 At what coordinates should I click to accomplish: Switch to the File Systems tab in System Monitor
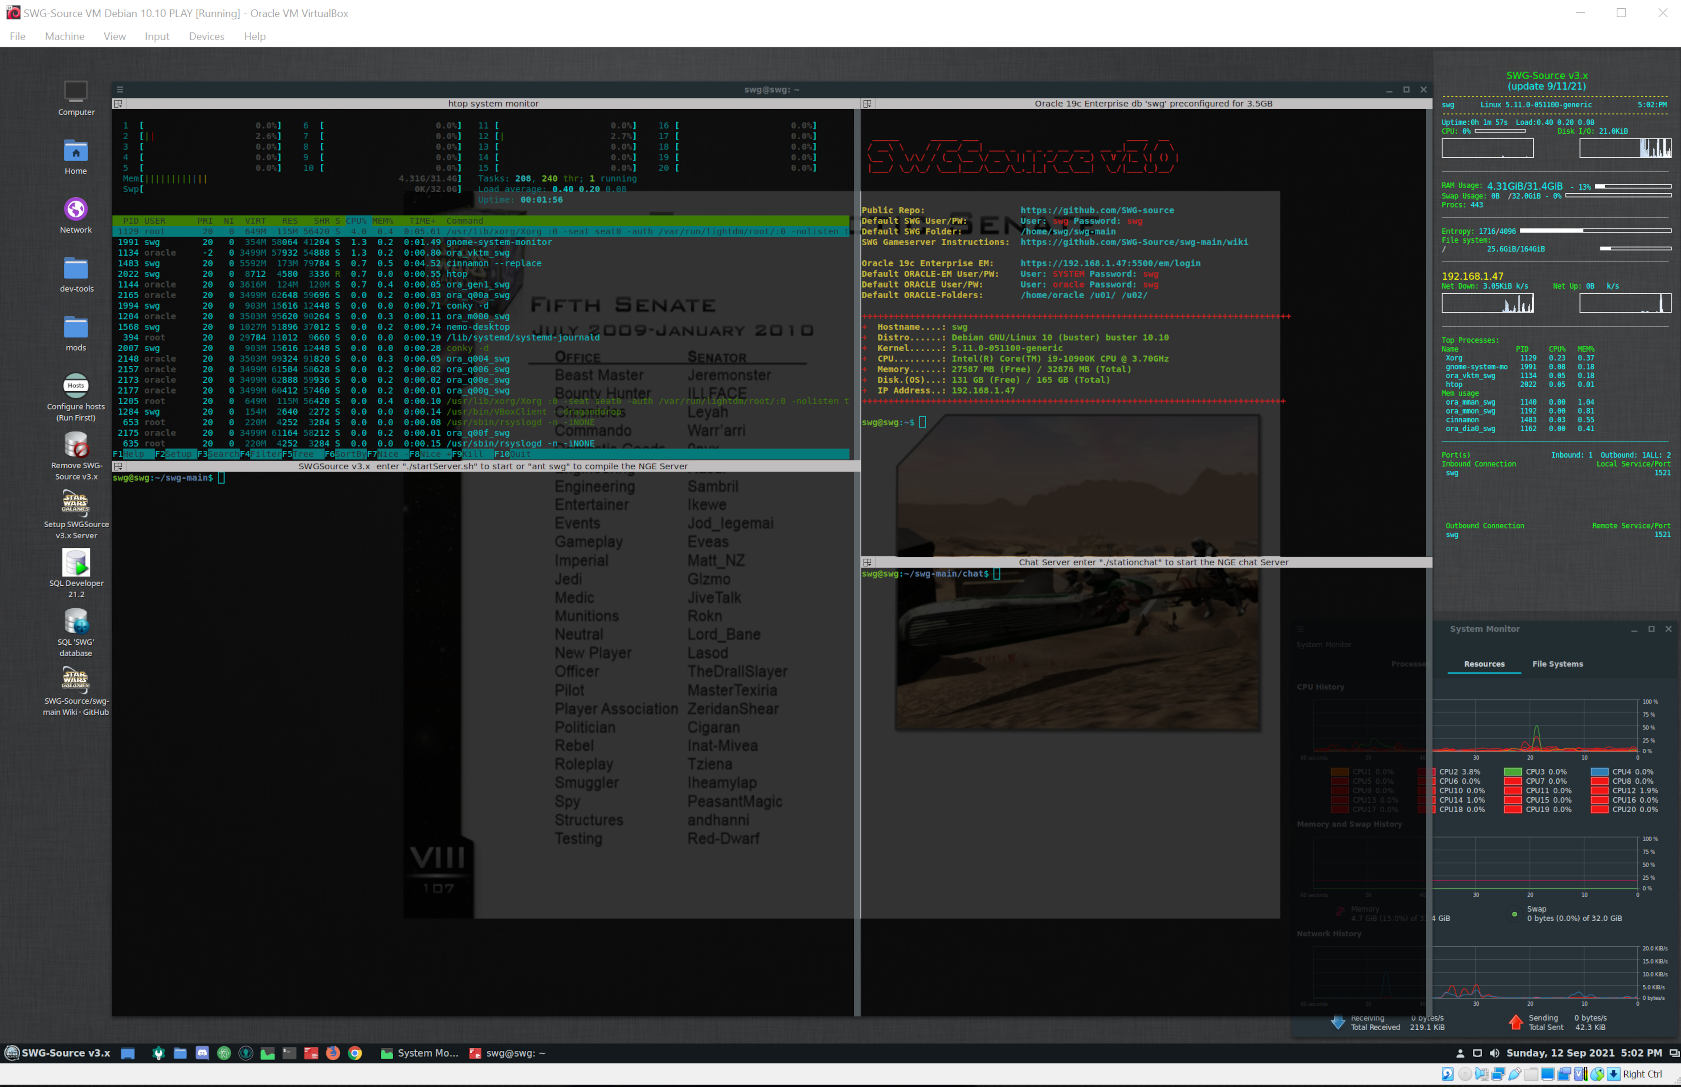pyautogui.click(x=1557, y=664)
